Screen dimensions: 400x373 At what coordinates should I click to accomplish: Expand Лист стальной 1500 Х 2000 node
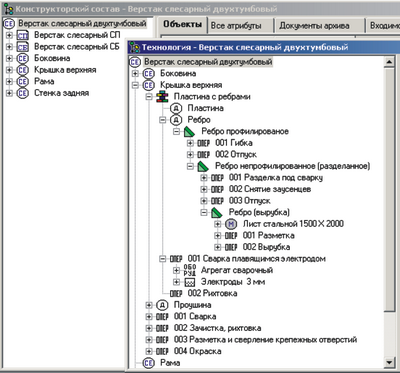[217, 224]
